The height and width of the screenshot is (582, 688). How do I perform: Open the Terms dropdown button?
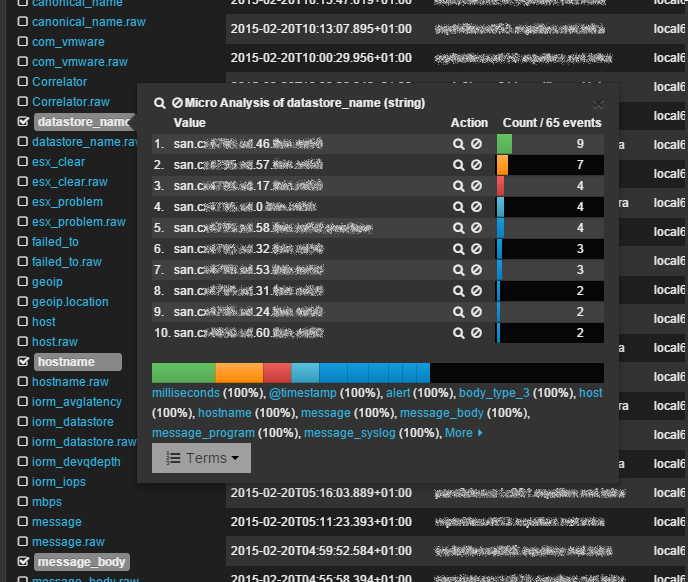pyautogui.click(x=201, y=458)
